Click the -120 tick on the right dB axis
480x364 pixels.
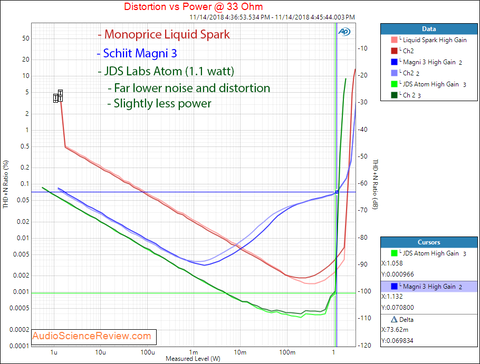click(364, 345)
